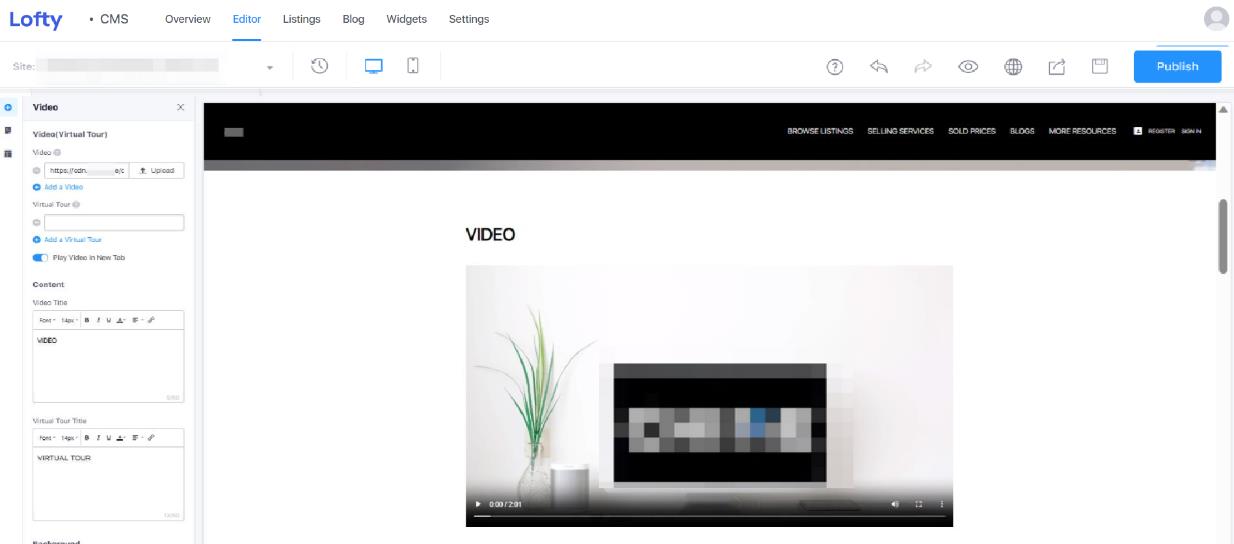Open BLOGS in site preview menu
The width and height of the screenshot is (1234, 544).
coord(1022,131)
